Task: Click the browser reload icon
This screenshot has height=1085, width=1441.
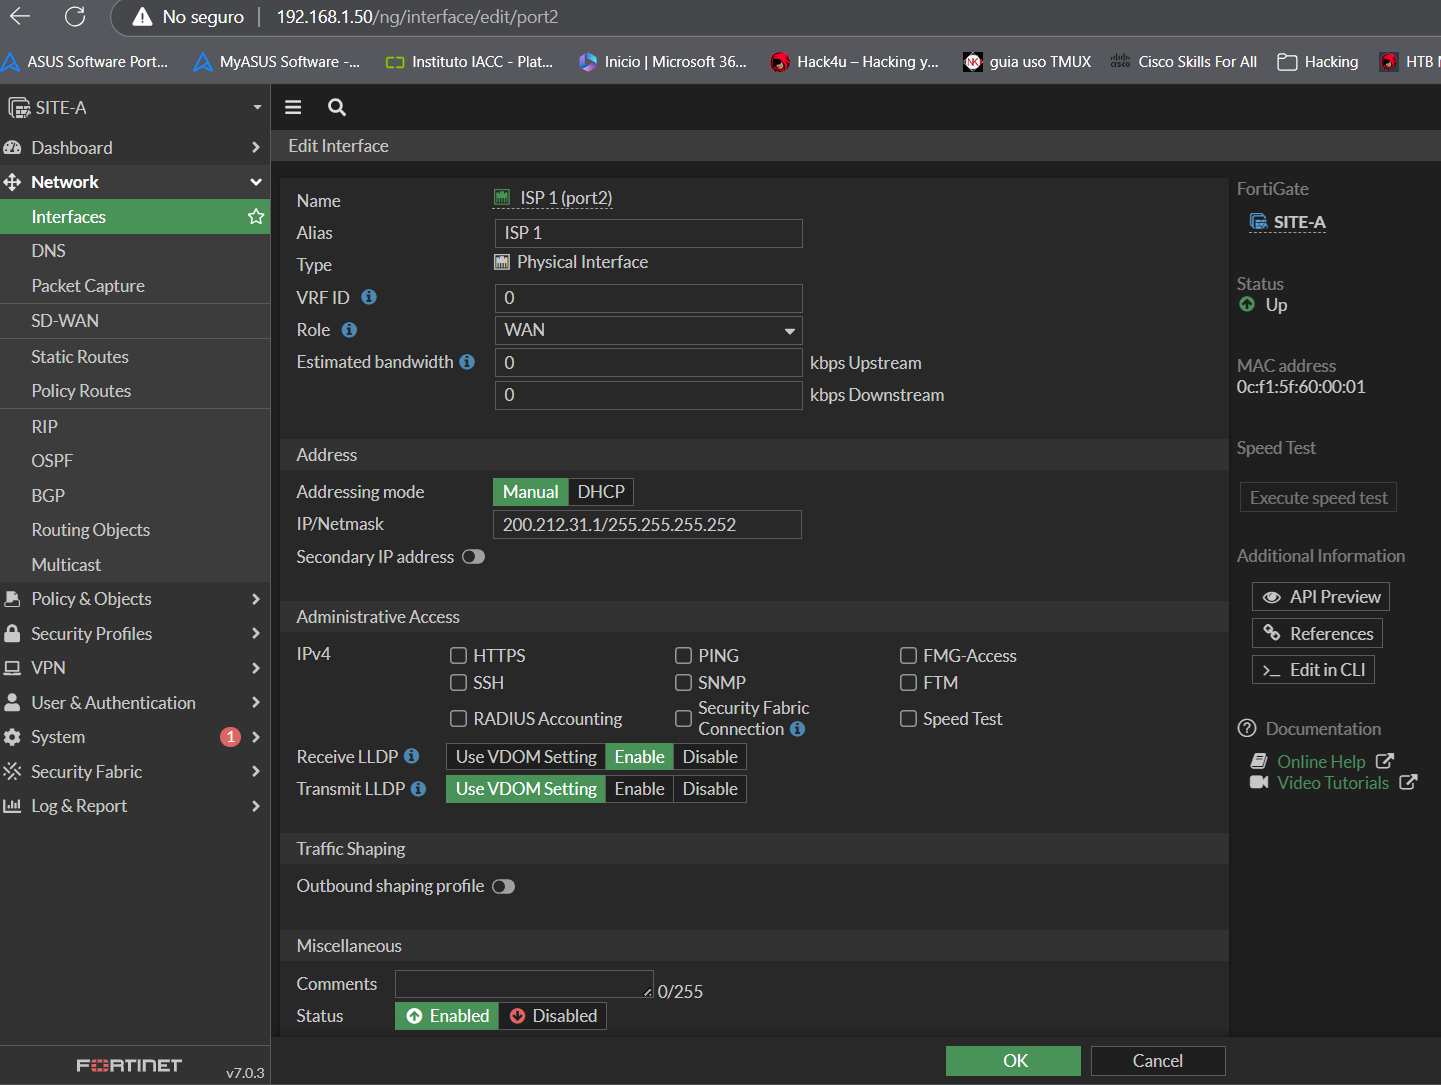Action: click(x=75, y=17)
